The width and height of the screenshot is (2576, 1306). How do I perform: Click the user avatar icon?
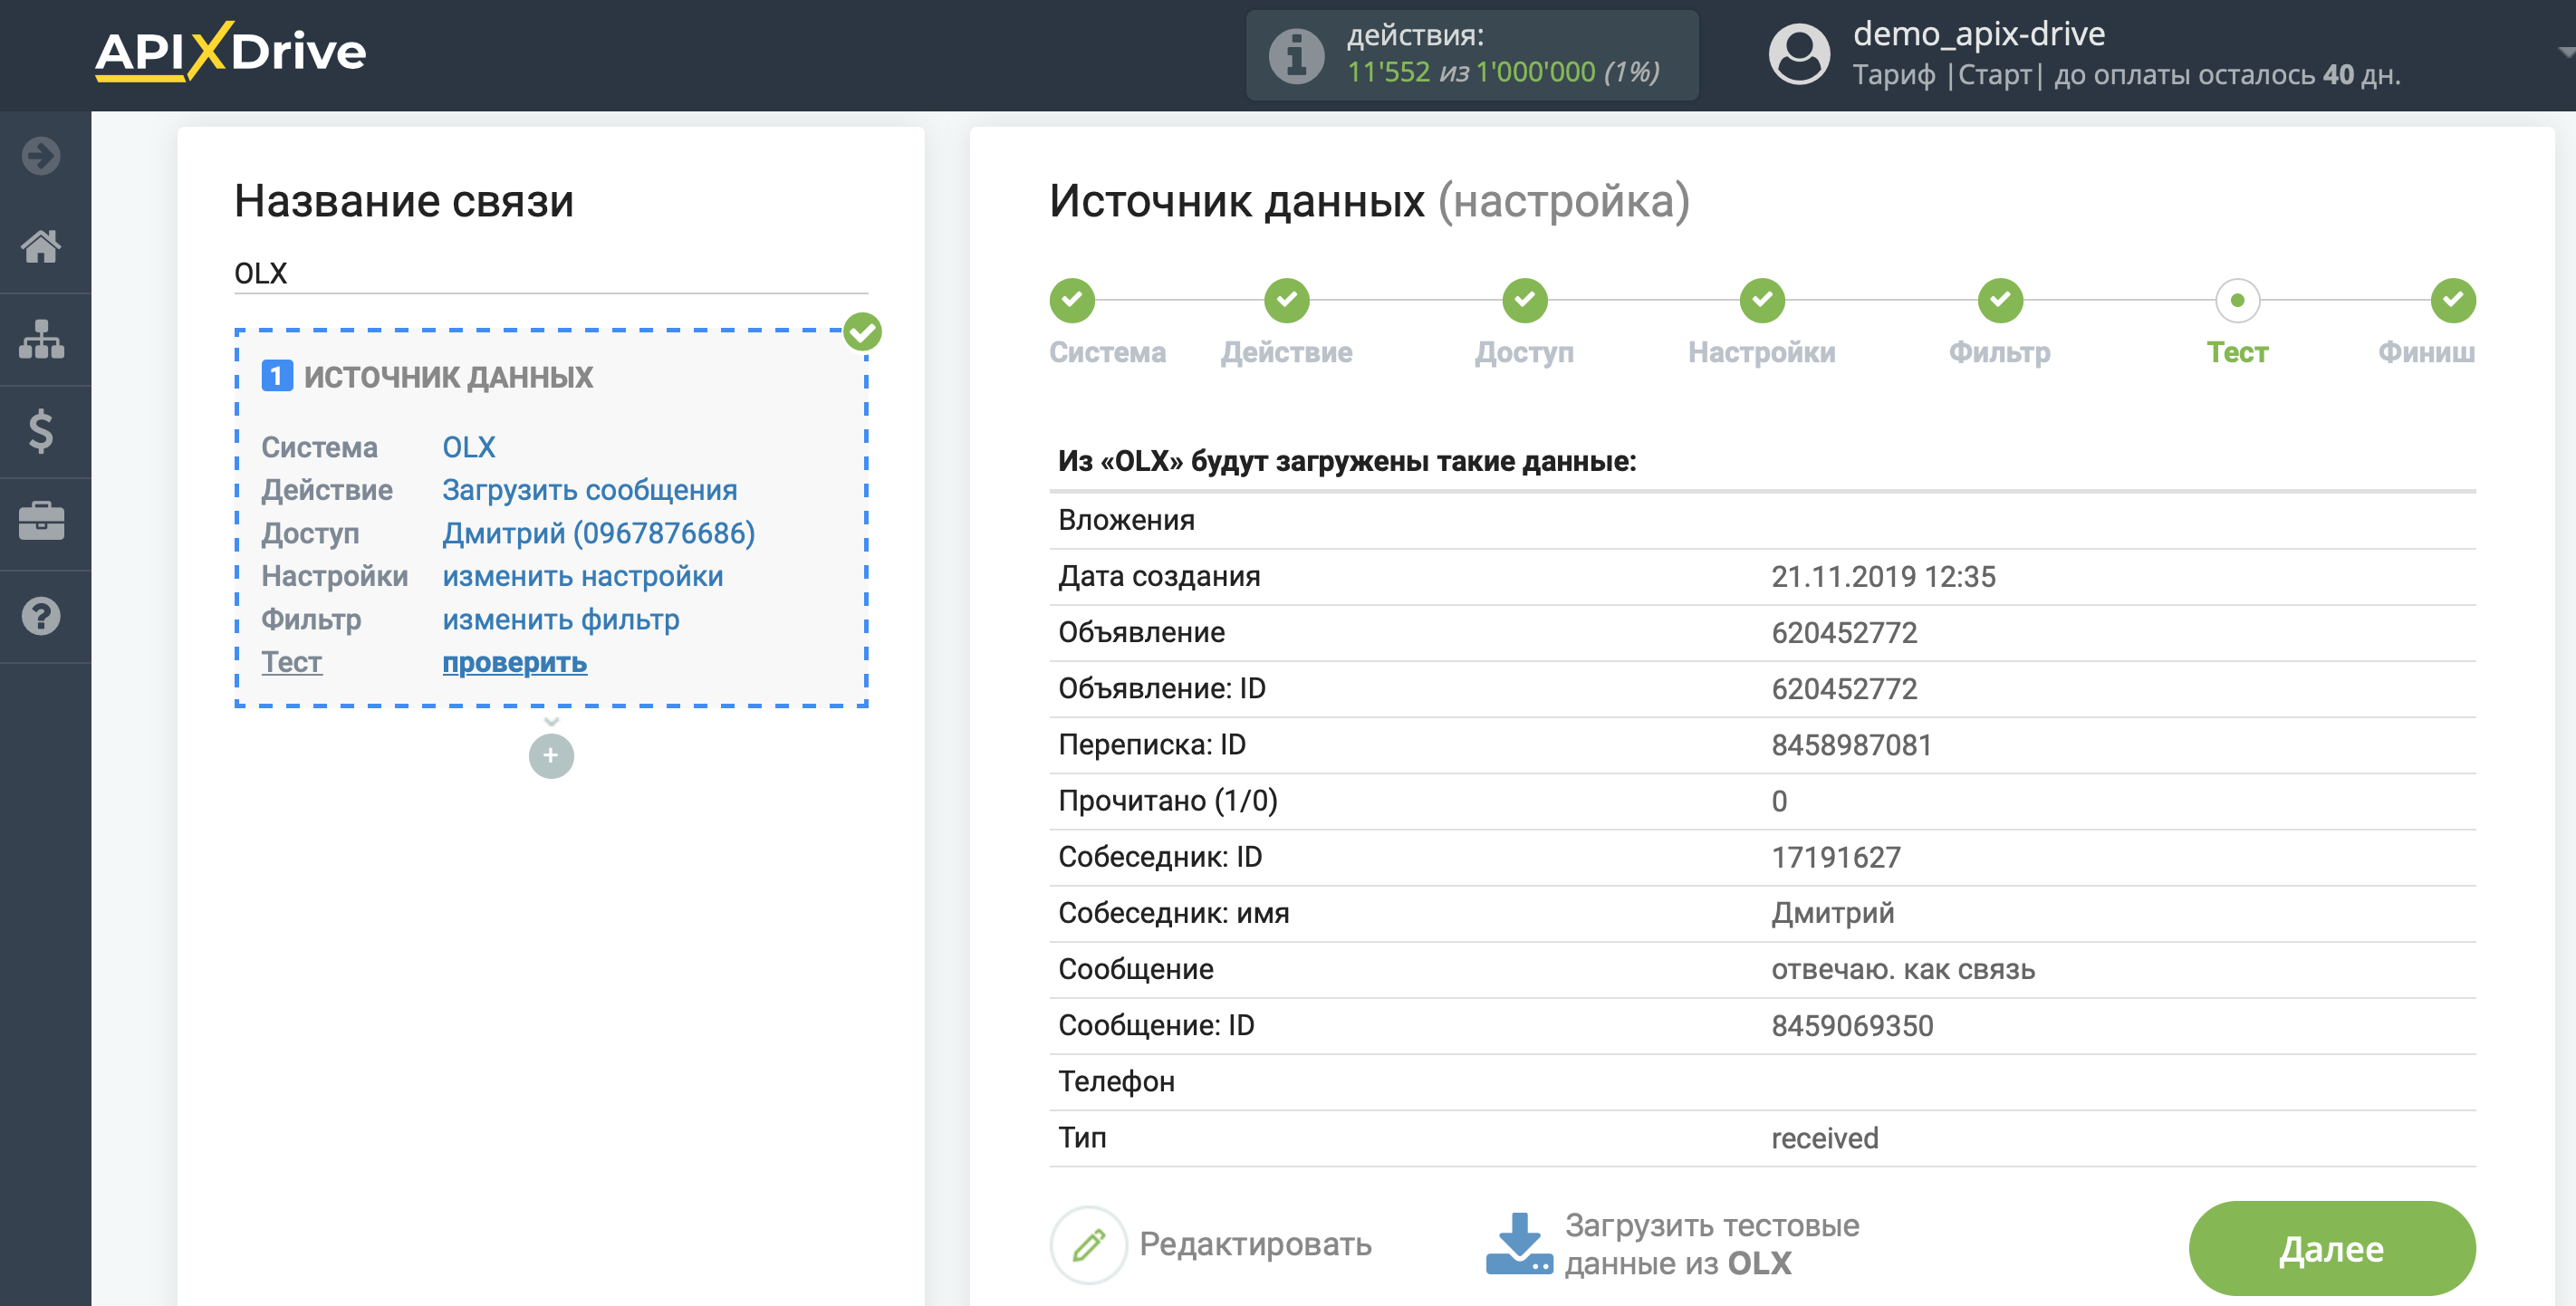pos(1799,54)
